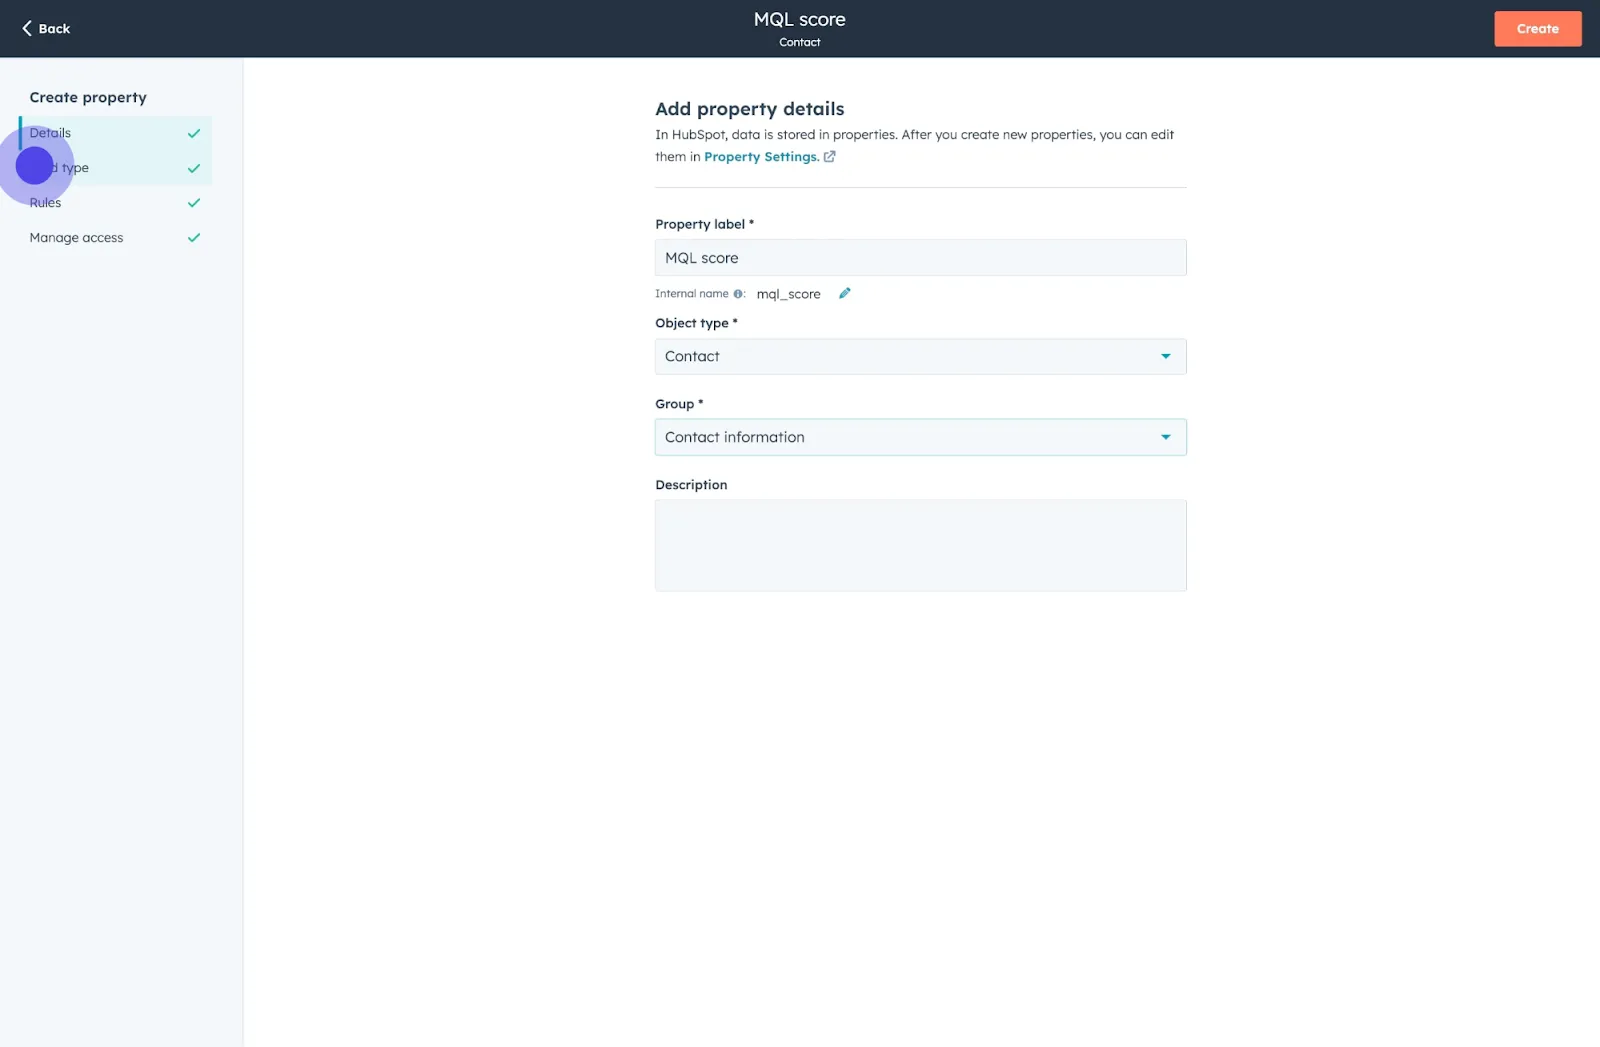Go Back to previous page
This screenshot has width=1600, height=1047.
46,28
